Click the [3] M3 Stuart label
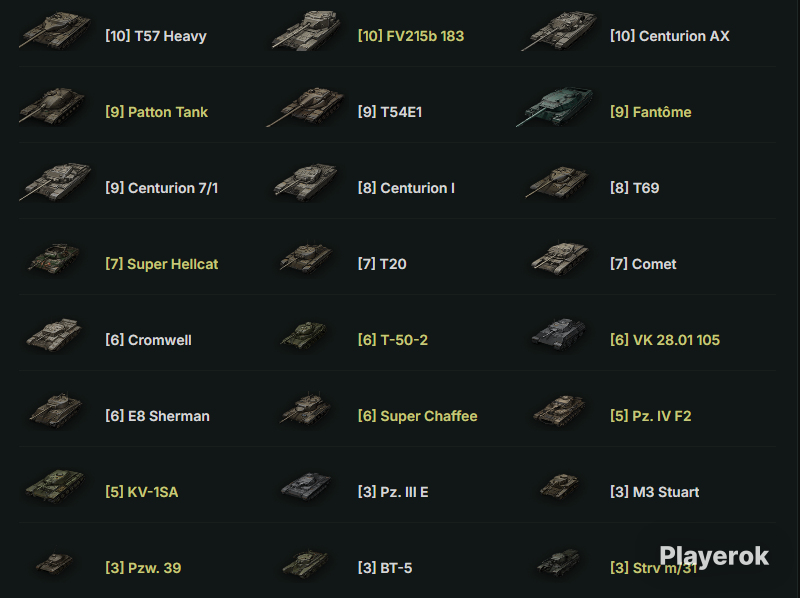 [655, 492]
